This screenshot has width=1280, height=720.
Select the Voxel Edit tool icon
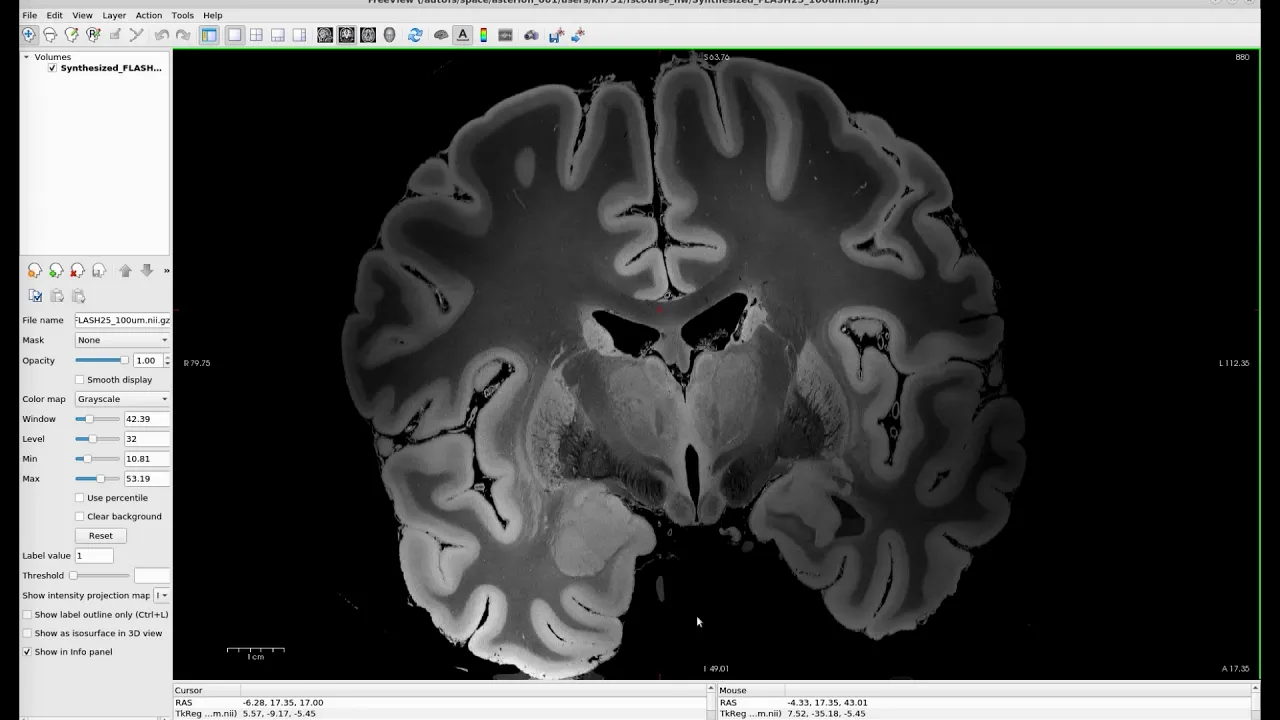pyautogui.click(x=72, y=35)
